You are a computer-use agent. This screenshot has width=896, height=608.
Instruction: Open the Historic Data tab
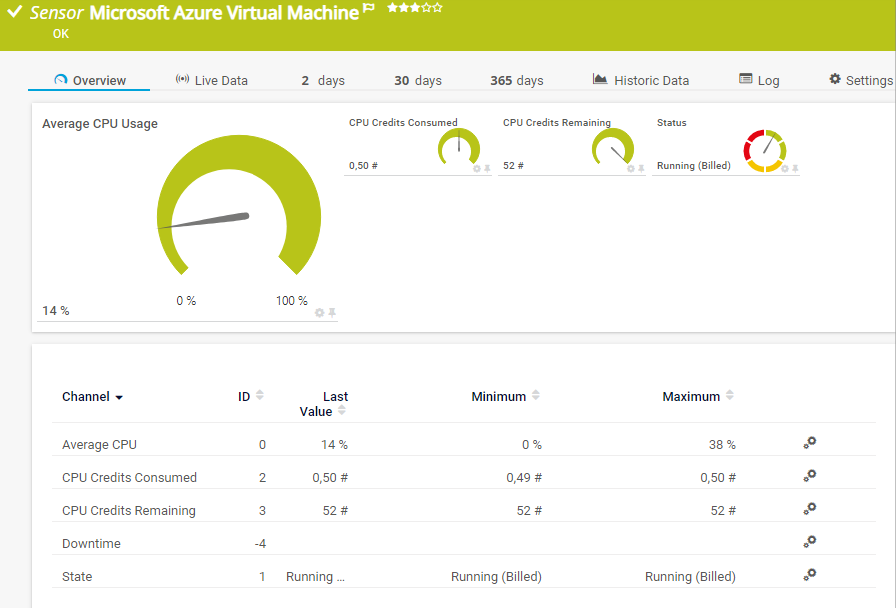(640, 80)
